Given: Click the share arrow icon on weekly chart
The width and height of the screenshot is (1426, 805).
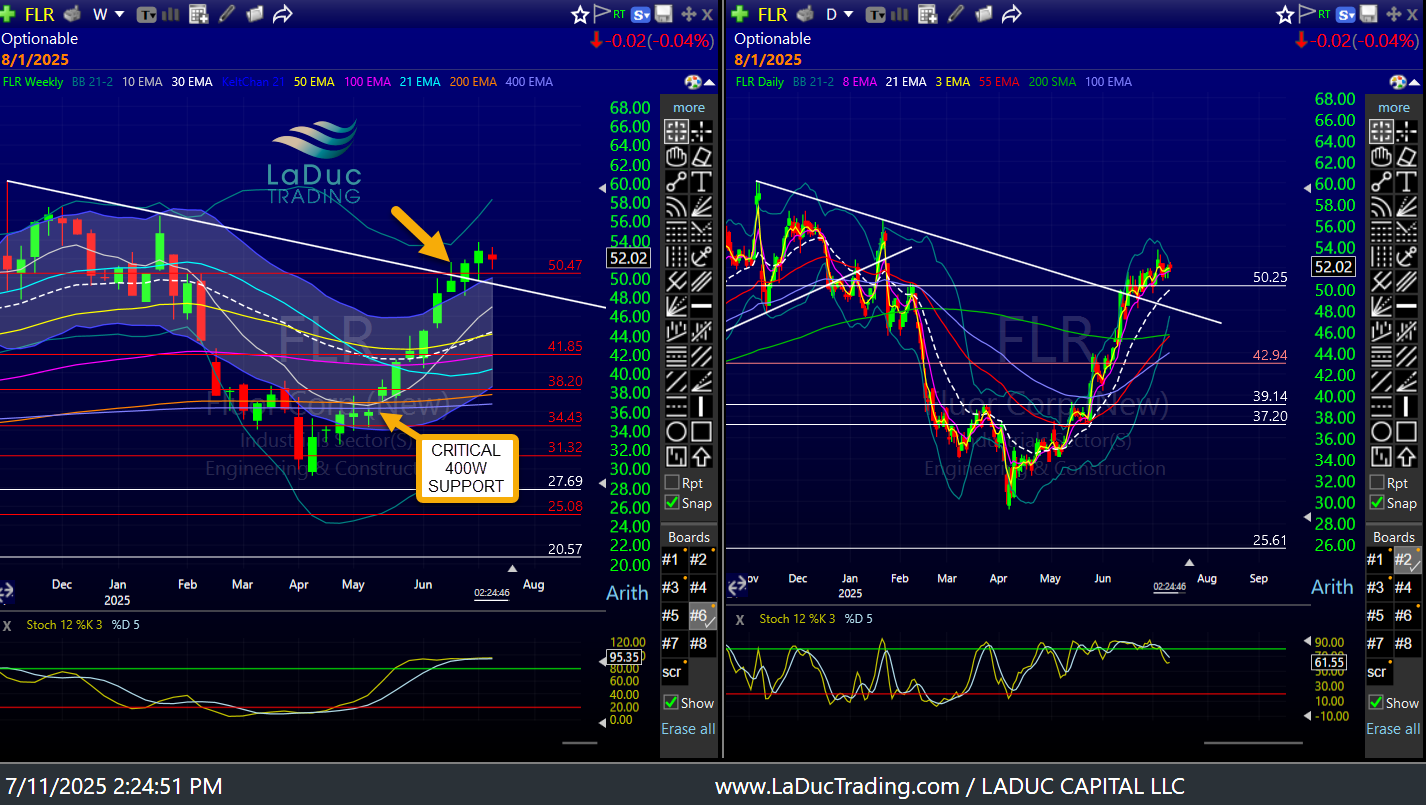Looking at the screenshot, I should (282, 14).
